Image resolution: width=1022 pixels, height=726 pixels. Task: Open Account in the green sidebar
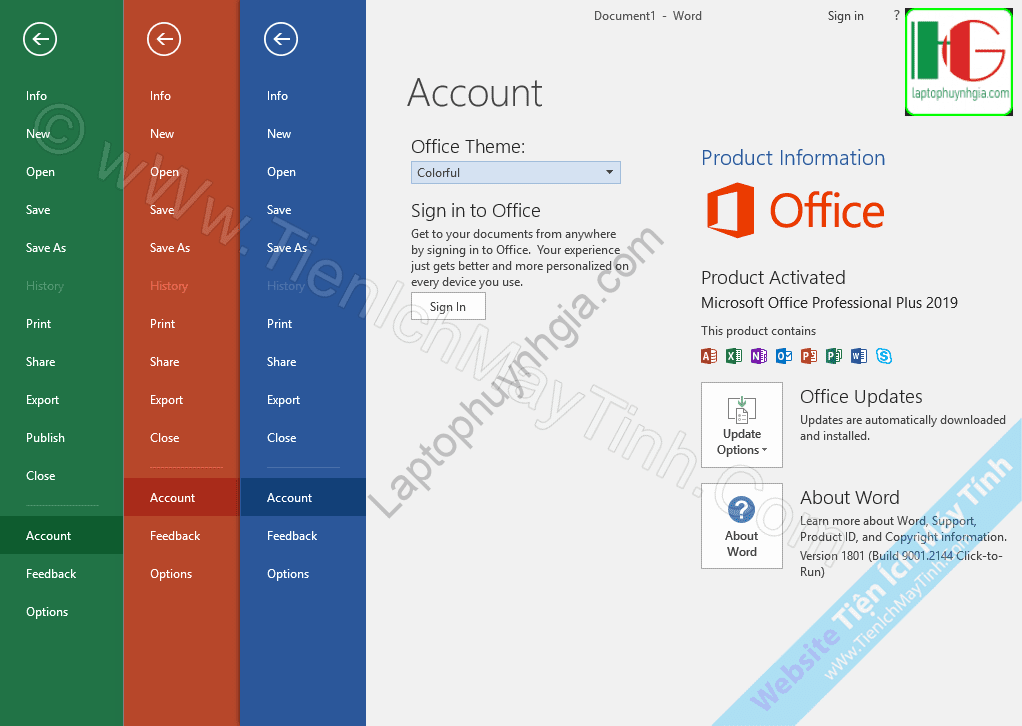coord(61,536)
